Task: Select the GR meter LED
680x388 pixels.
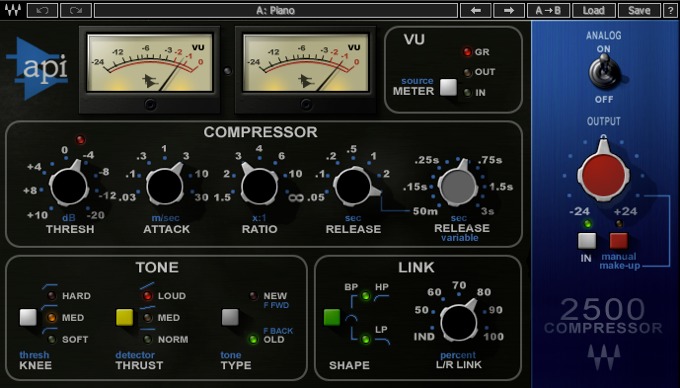Action: point(467,52)
